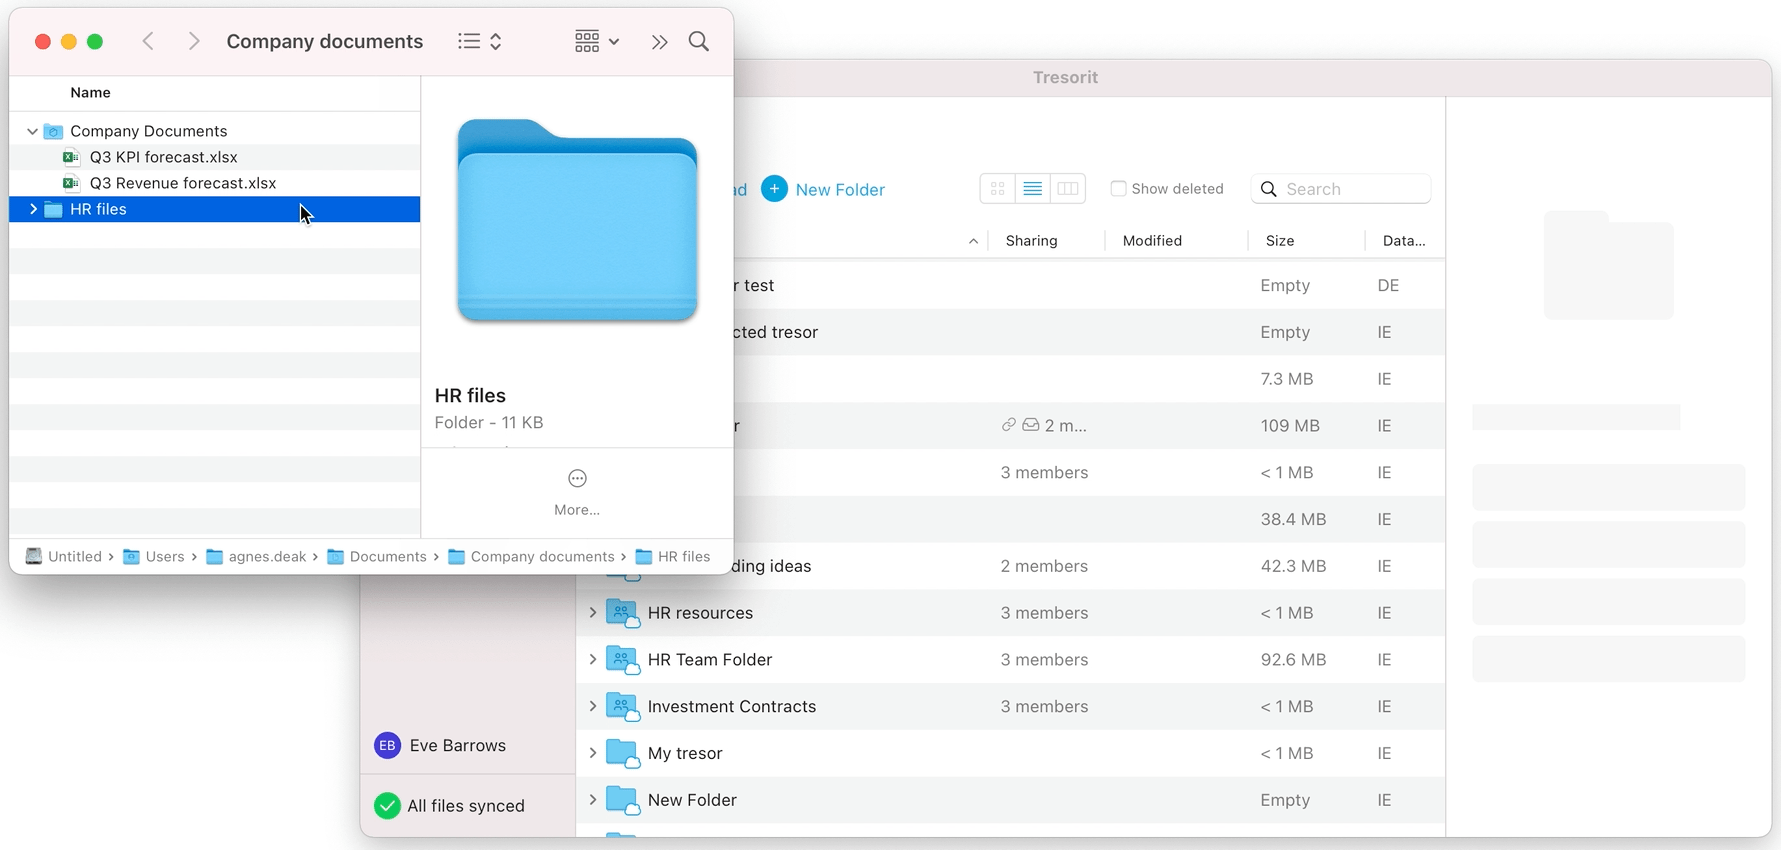Sort by Modified column
The image size is (1781, 850).
pos(1152,241)
